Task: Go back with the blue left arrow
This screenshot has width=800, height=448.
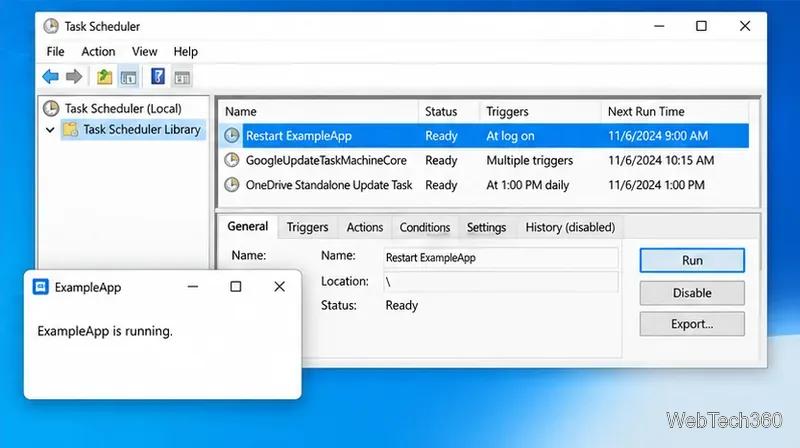Action: pyautogui.click(x=50, y=77)
